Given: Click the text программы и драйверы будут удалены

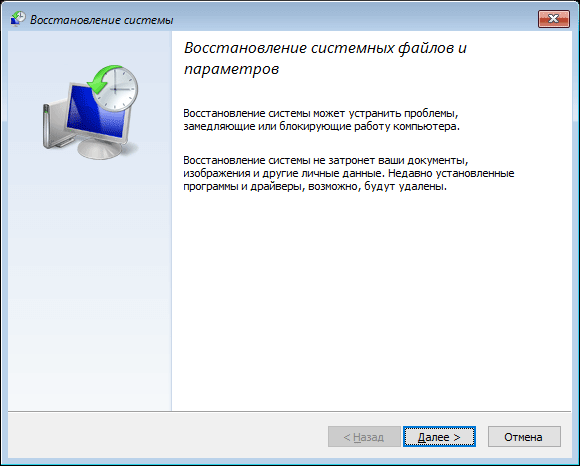Looking at the screenshot, I should (315, 186).
